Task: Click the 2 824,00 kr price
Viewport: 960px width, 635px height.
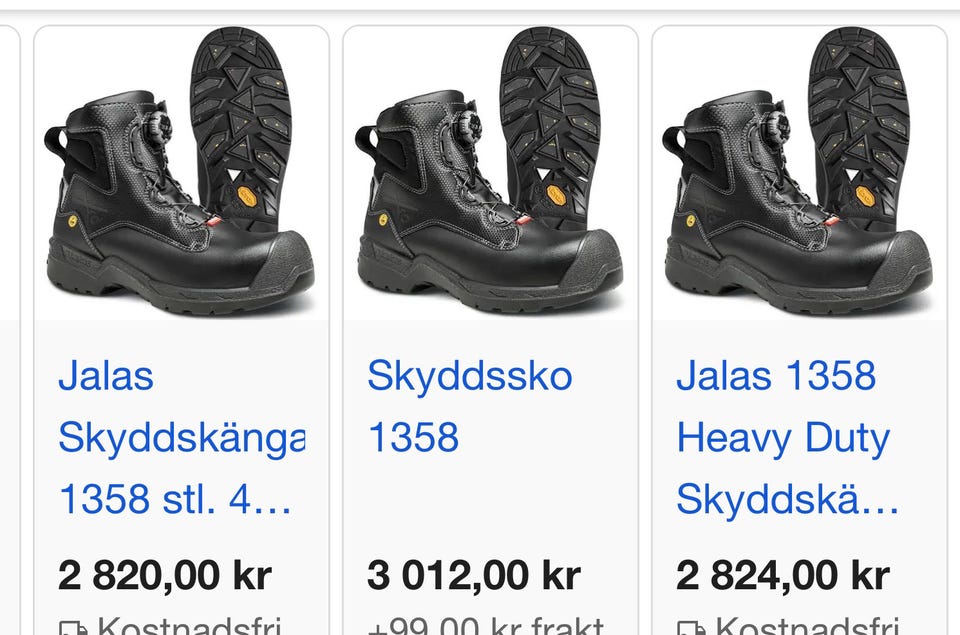Action: point(782,576)
